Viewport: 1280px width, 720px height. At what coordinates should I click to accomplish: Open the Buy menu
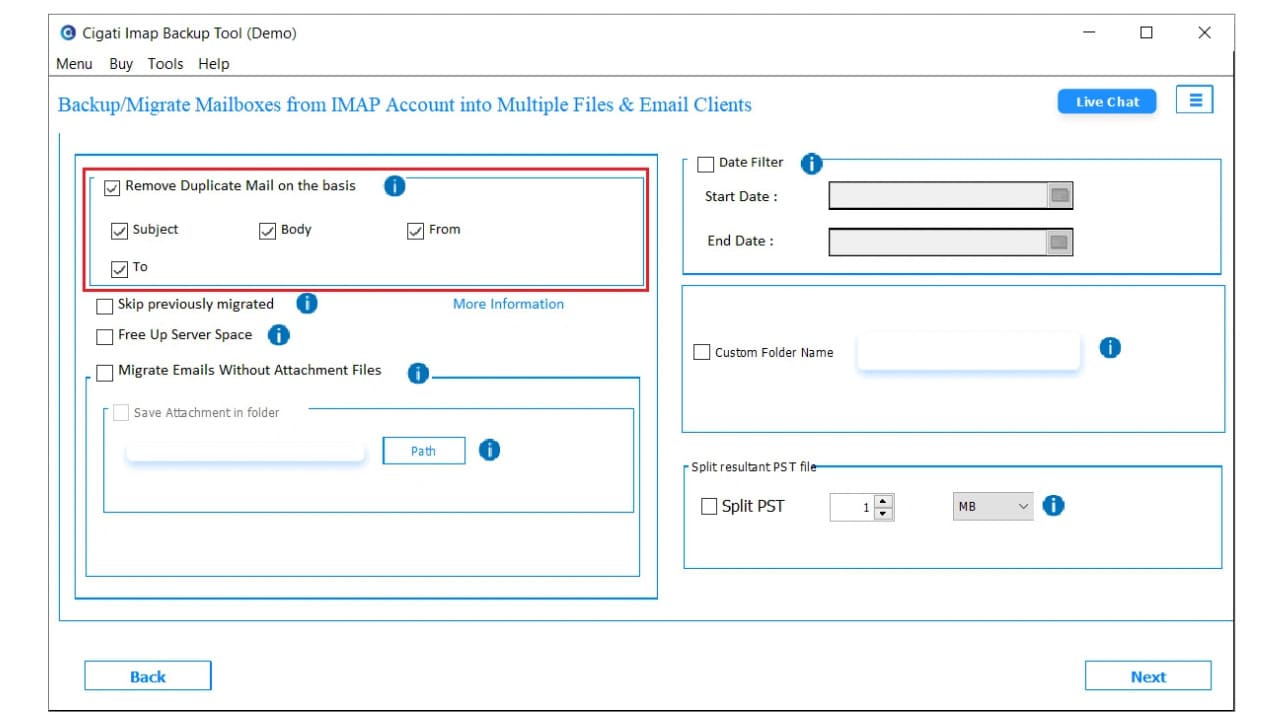click(x=121, y=63)
